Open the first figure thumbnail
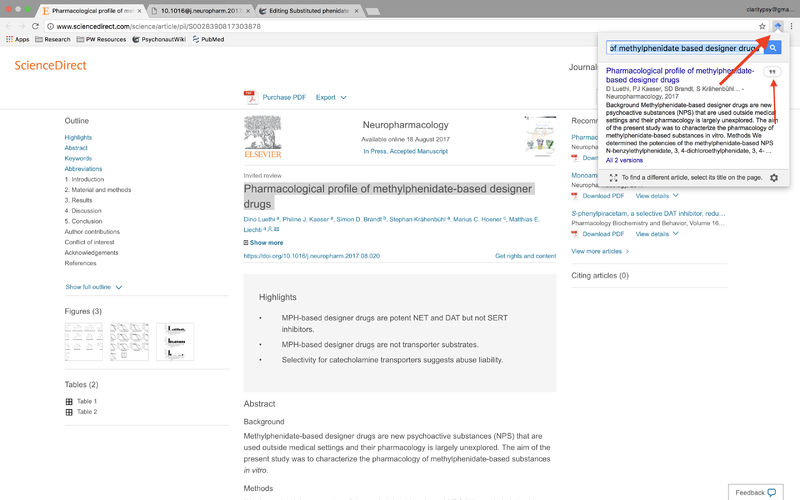 click(x=83, y=341)
